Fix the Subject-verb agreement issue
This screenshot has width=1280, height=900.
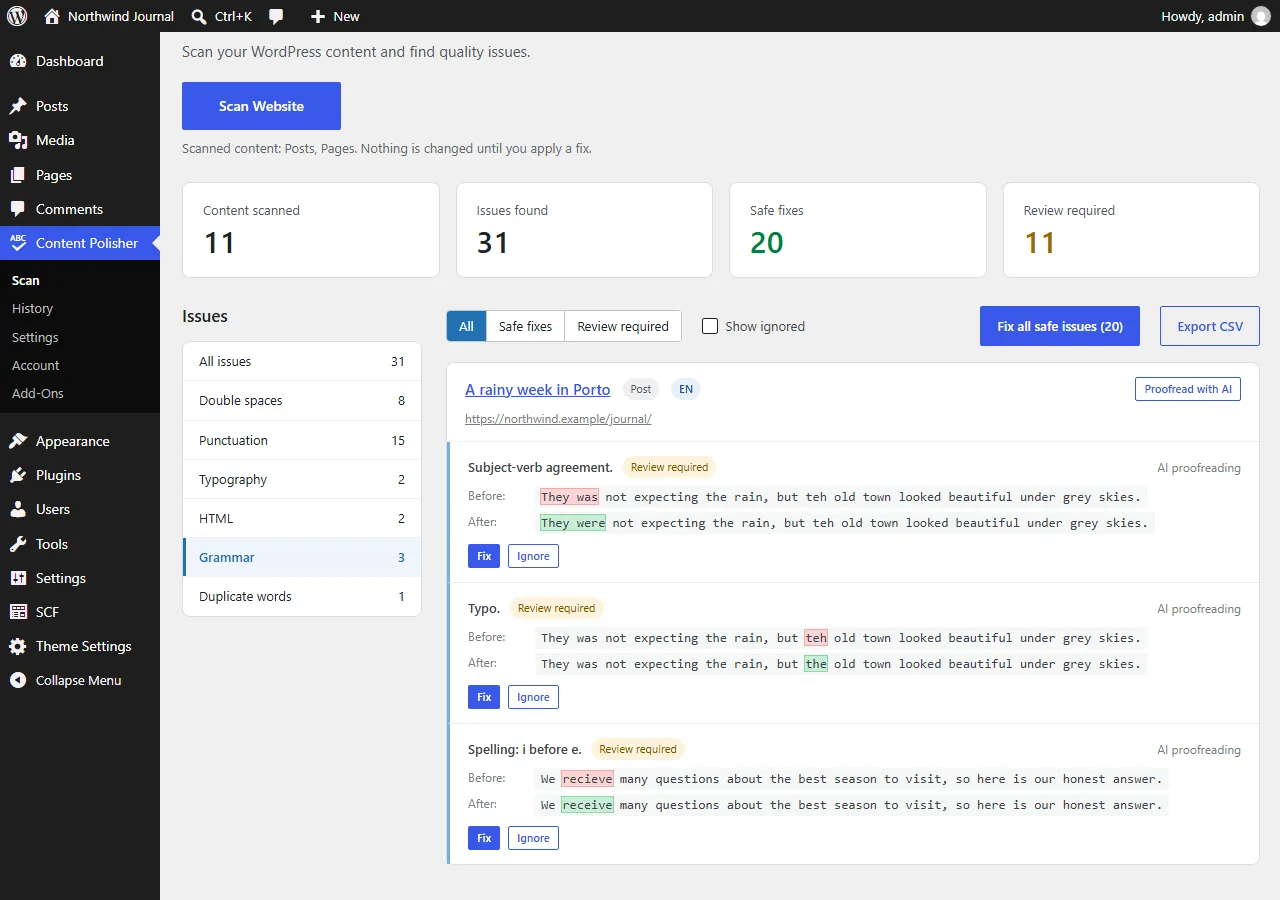coord(484,556)
